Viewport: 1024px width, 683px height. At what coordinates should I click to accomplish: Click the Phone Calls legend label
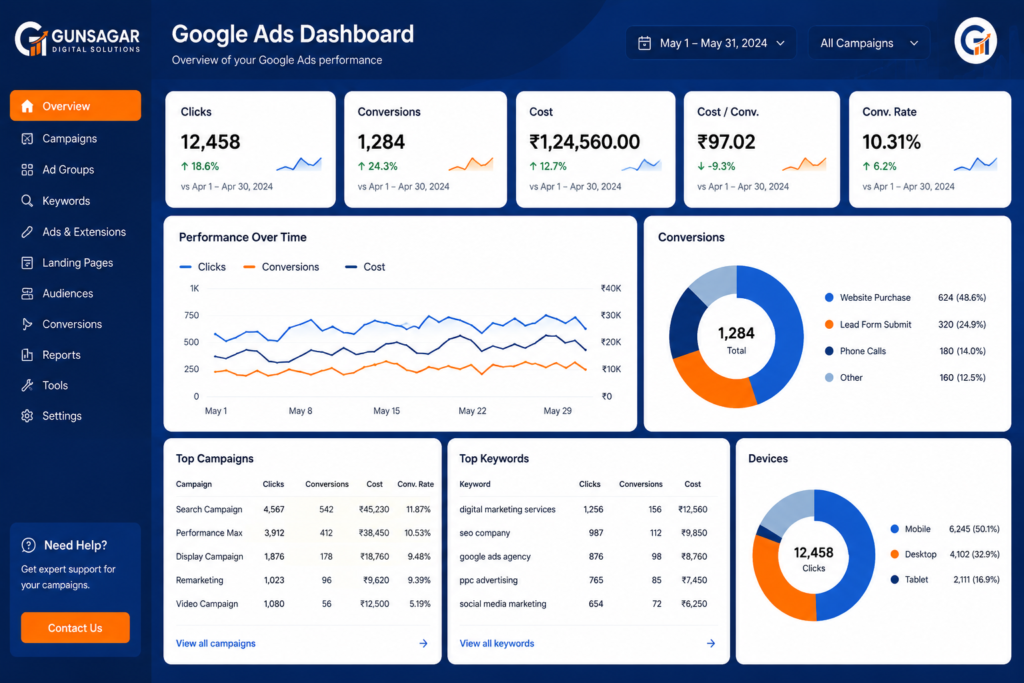point(863,351)
